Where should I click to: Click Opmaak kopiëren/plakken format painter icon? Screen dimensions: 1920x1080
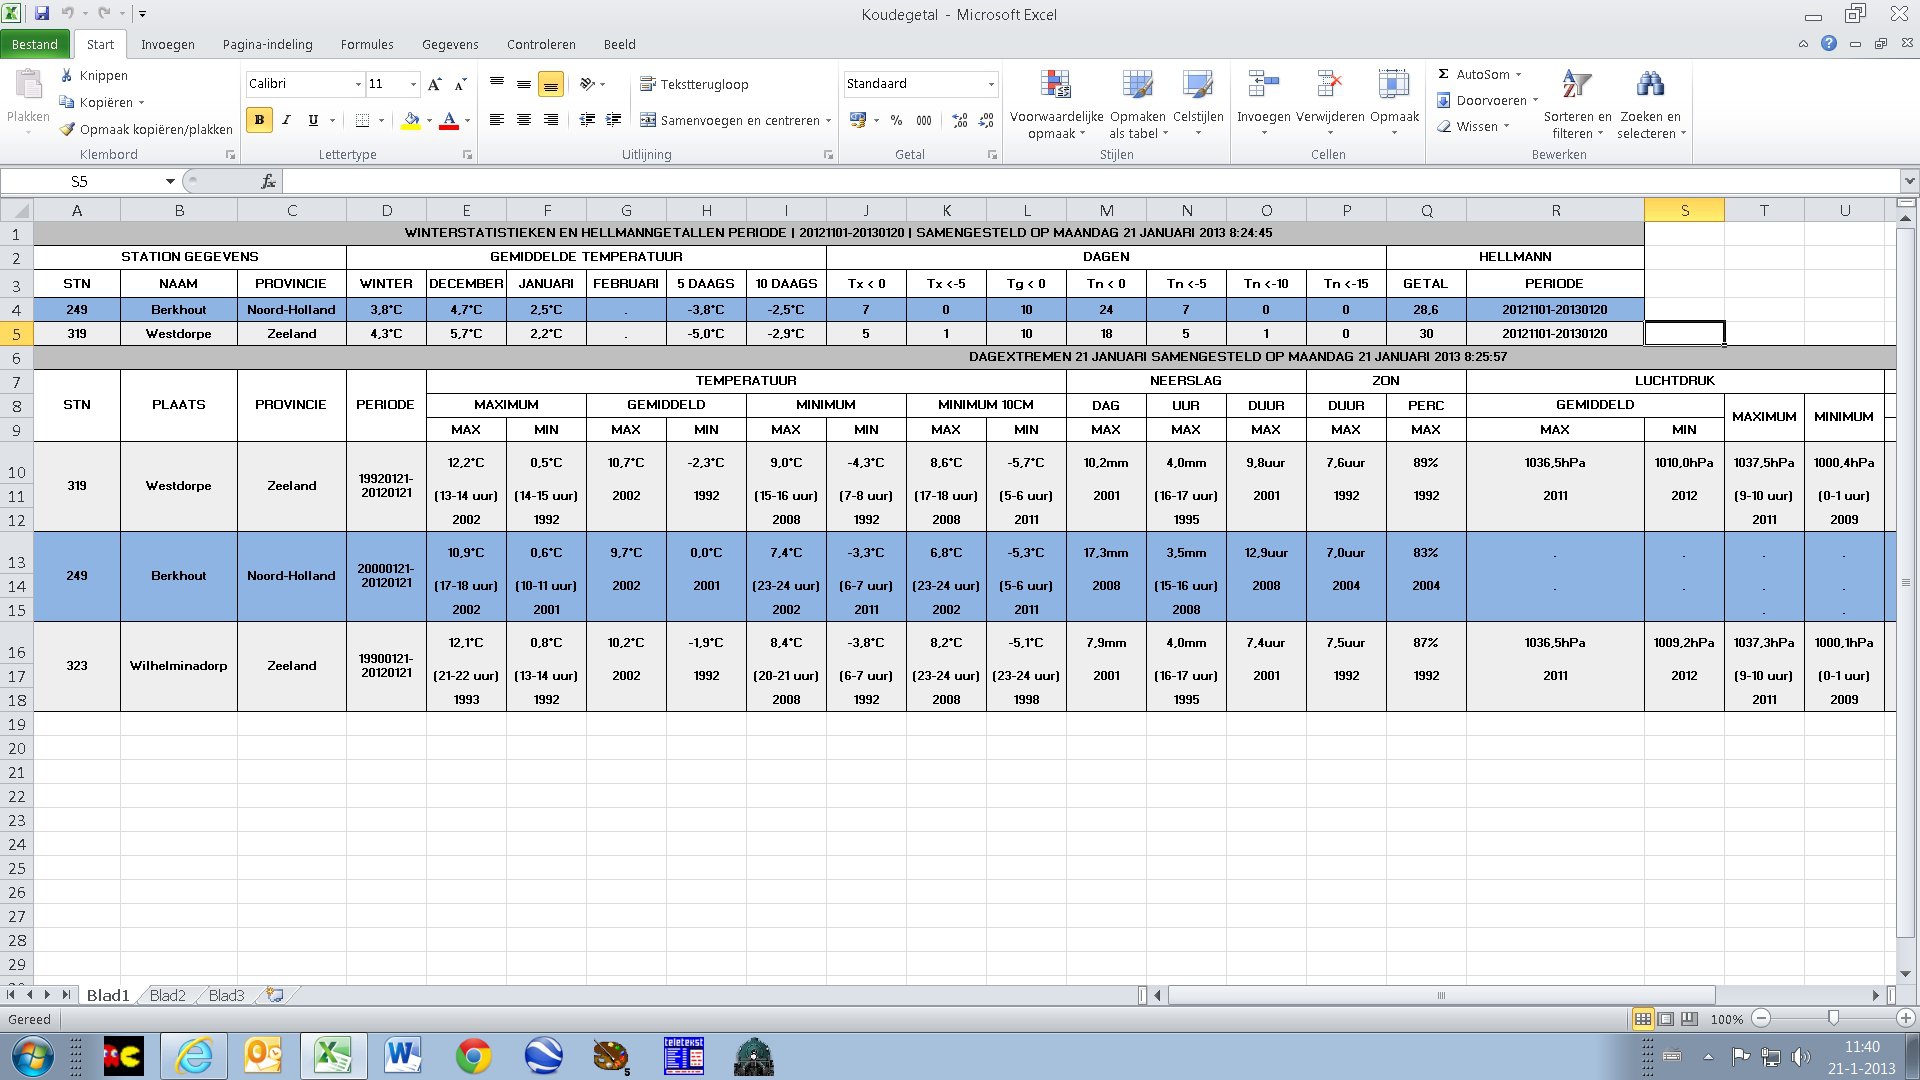[67, 129]
